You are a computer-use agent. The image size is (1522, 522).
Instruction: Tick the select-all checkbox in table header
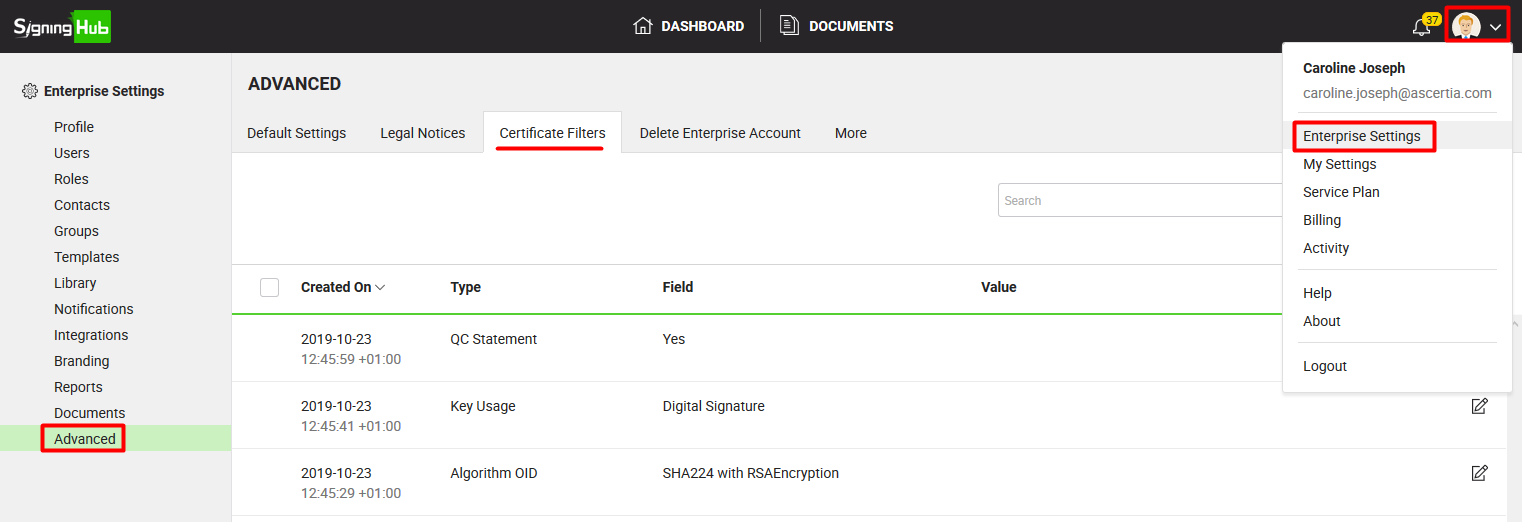(269, 287)
